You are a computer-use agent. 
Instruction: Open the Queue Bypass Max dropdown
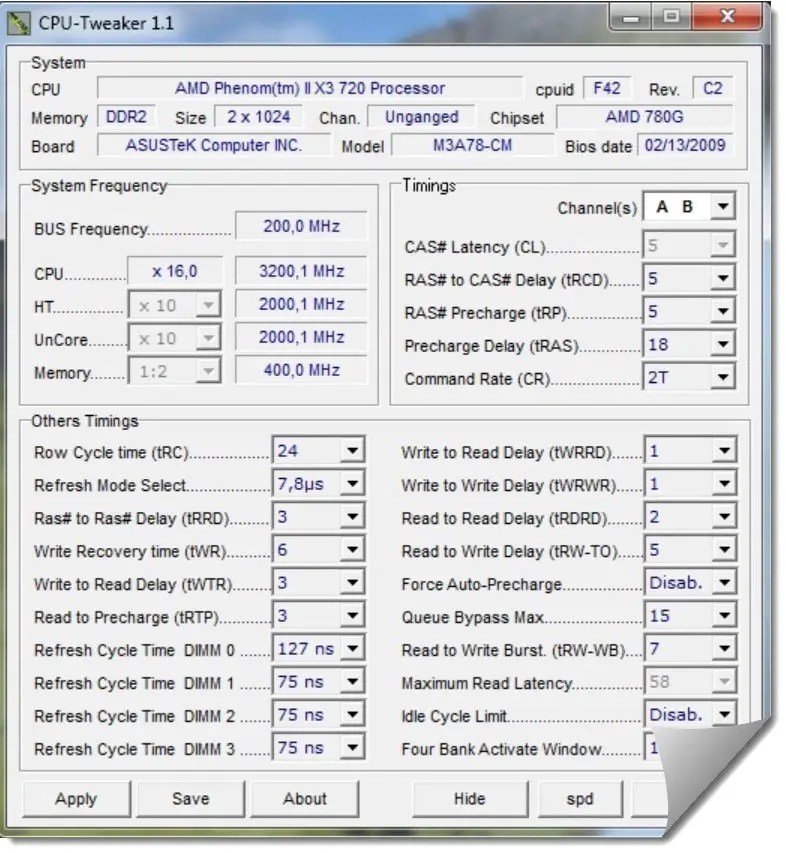[x=690, y=616]
